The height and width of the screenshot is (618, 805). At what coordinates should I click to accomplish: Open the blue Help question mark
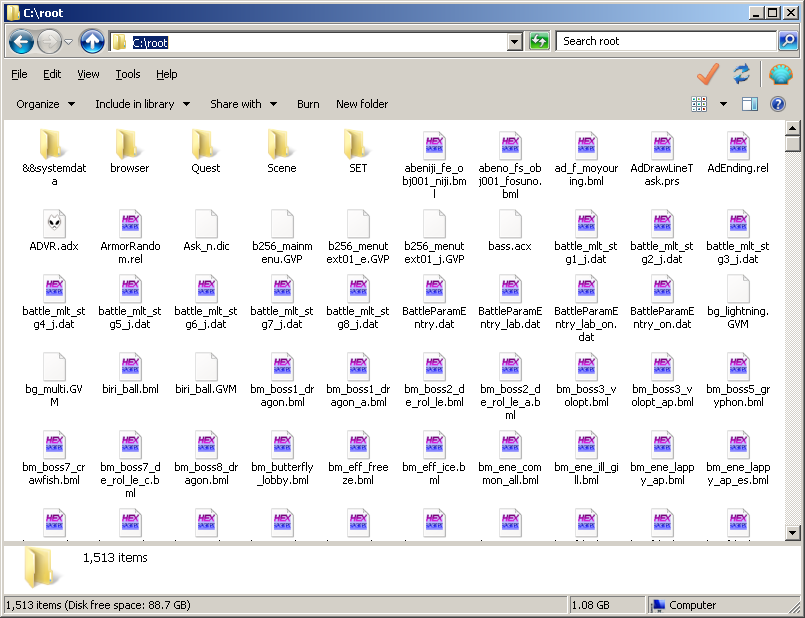(x=777, y=104)
